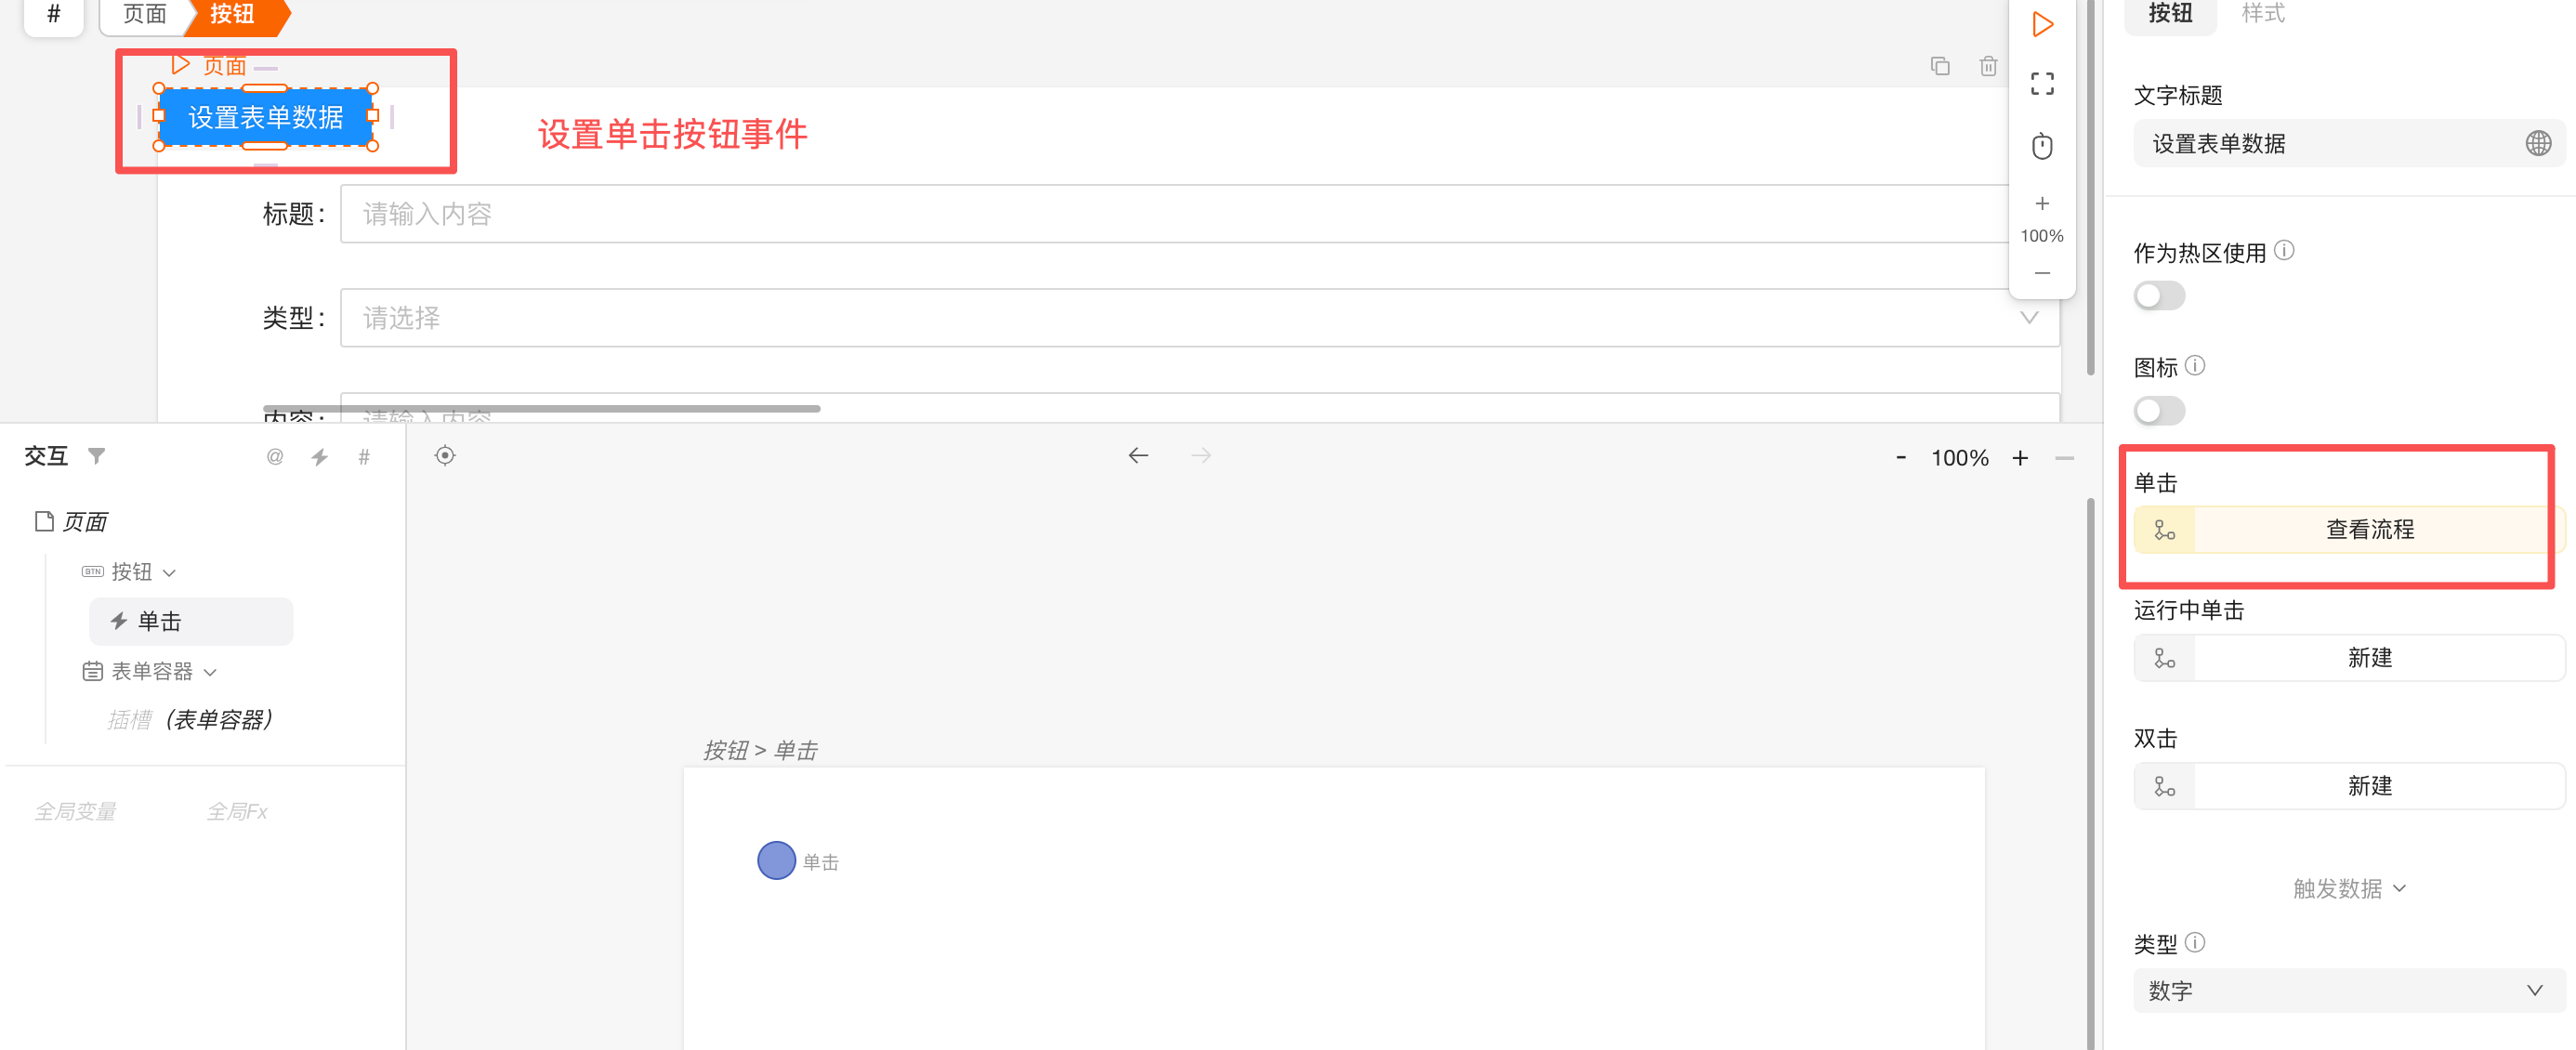The height and width of the screenshot is (1050, 2576).
Task: Click the lightning bolt icon in 交互 header
Action: pos(319,457)
